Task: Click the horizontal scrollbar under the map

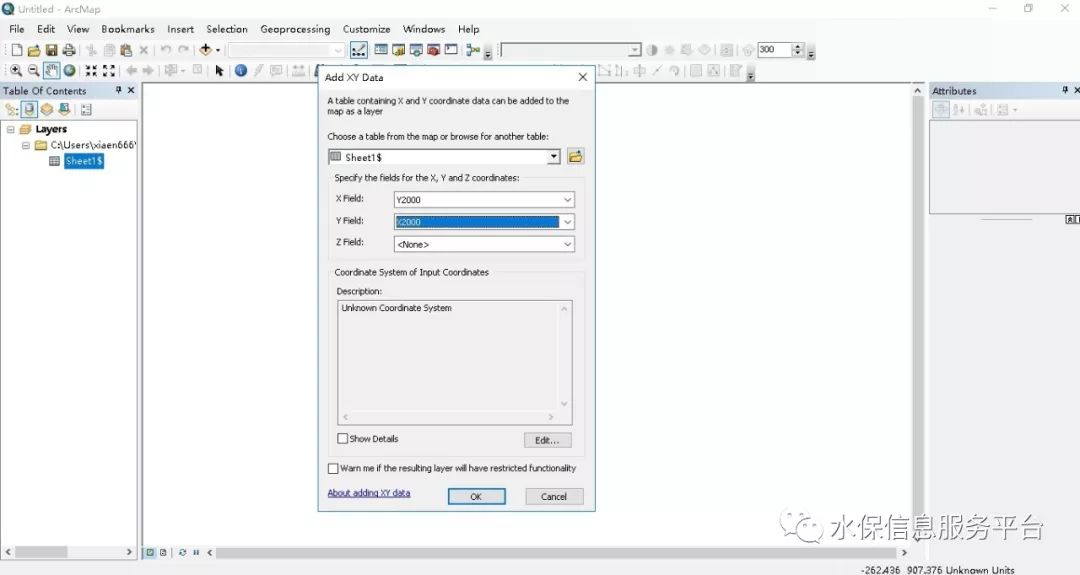Action: pyautogui.click(x=557, y=552)
